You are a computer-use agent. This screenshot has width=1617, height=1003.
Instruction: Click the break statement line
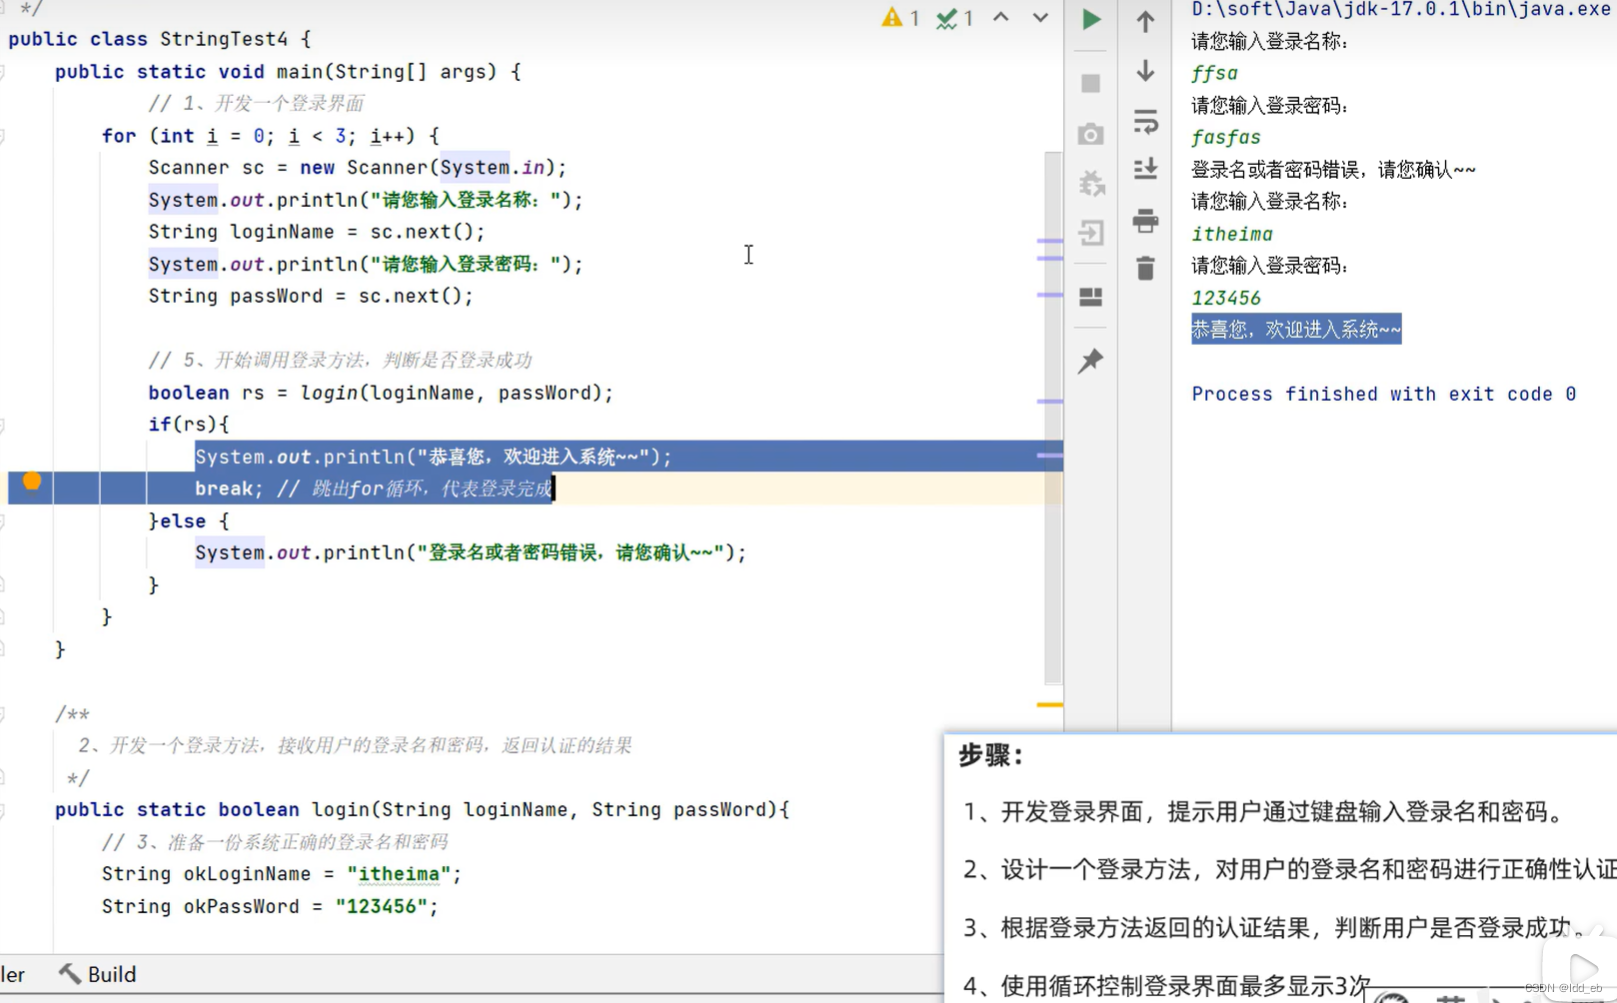pos(373,488)
